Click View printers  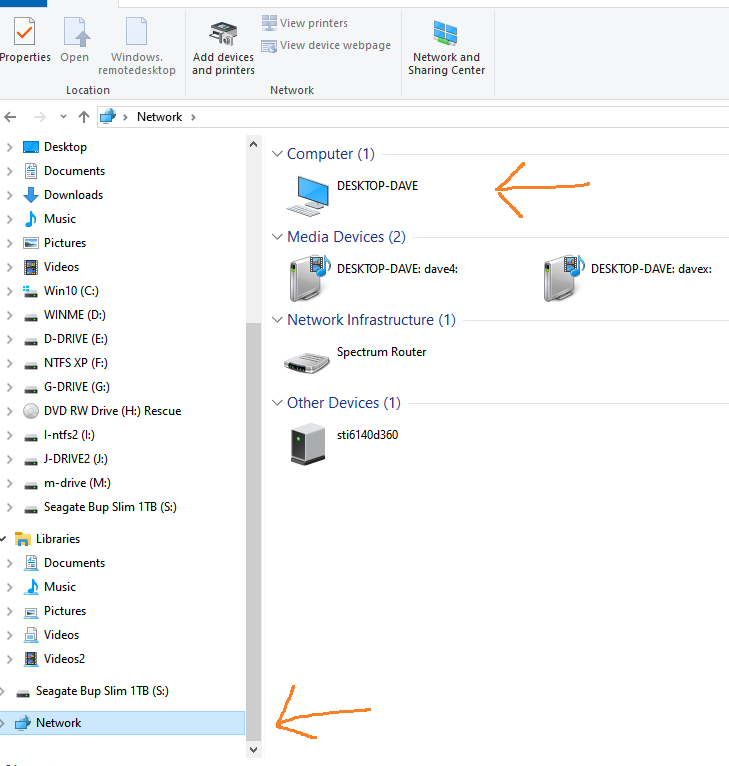pyautogui.click(x=304, y=23)
